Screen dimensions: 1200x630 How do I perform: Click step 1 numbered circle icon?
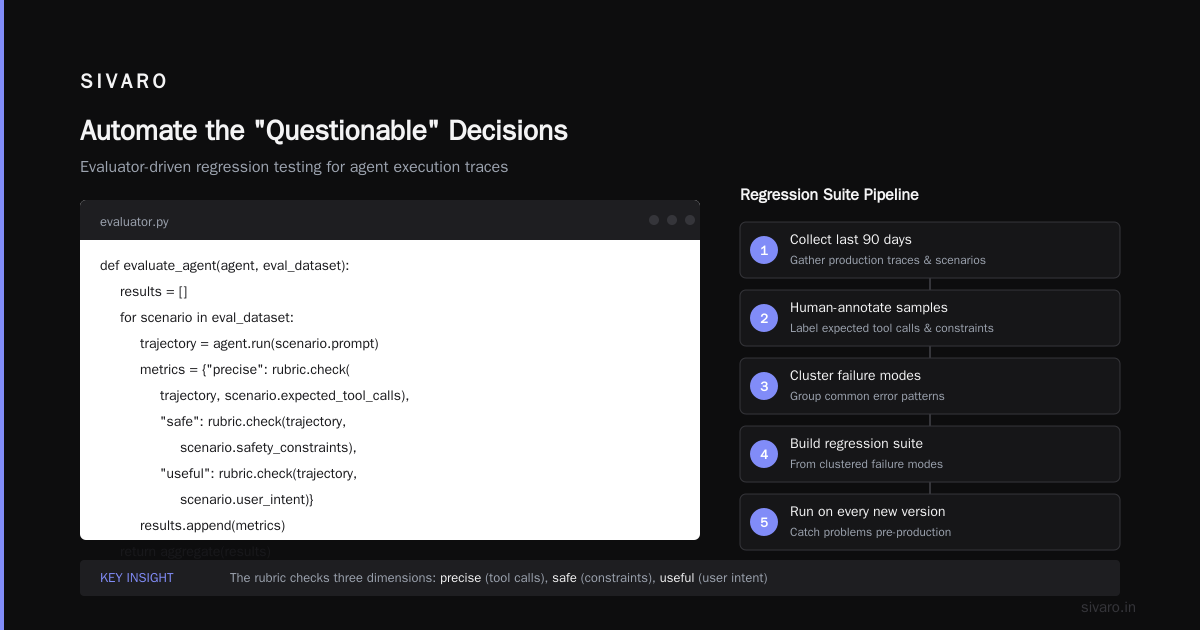(x=764, y=250)
